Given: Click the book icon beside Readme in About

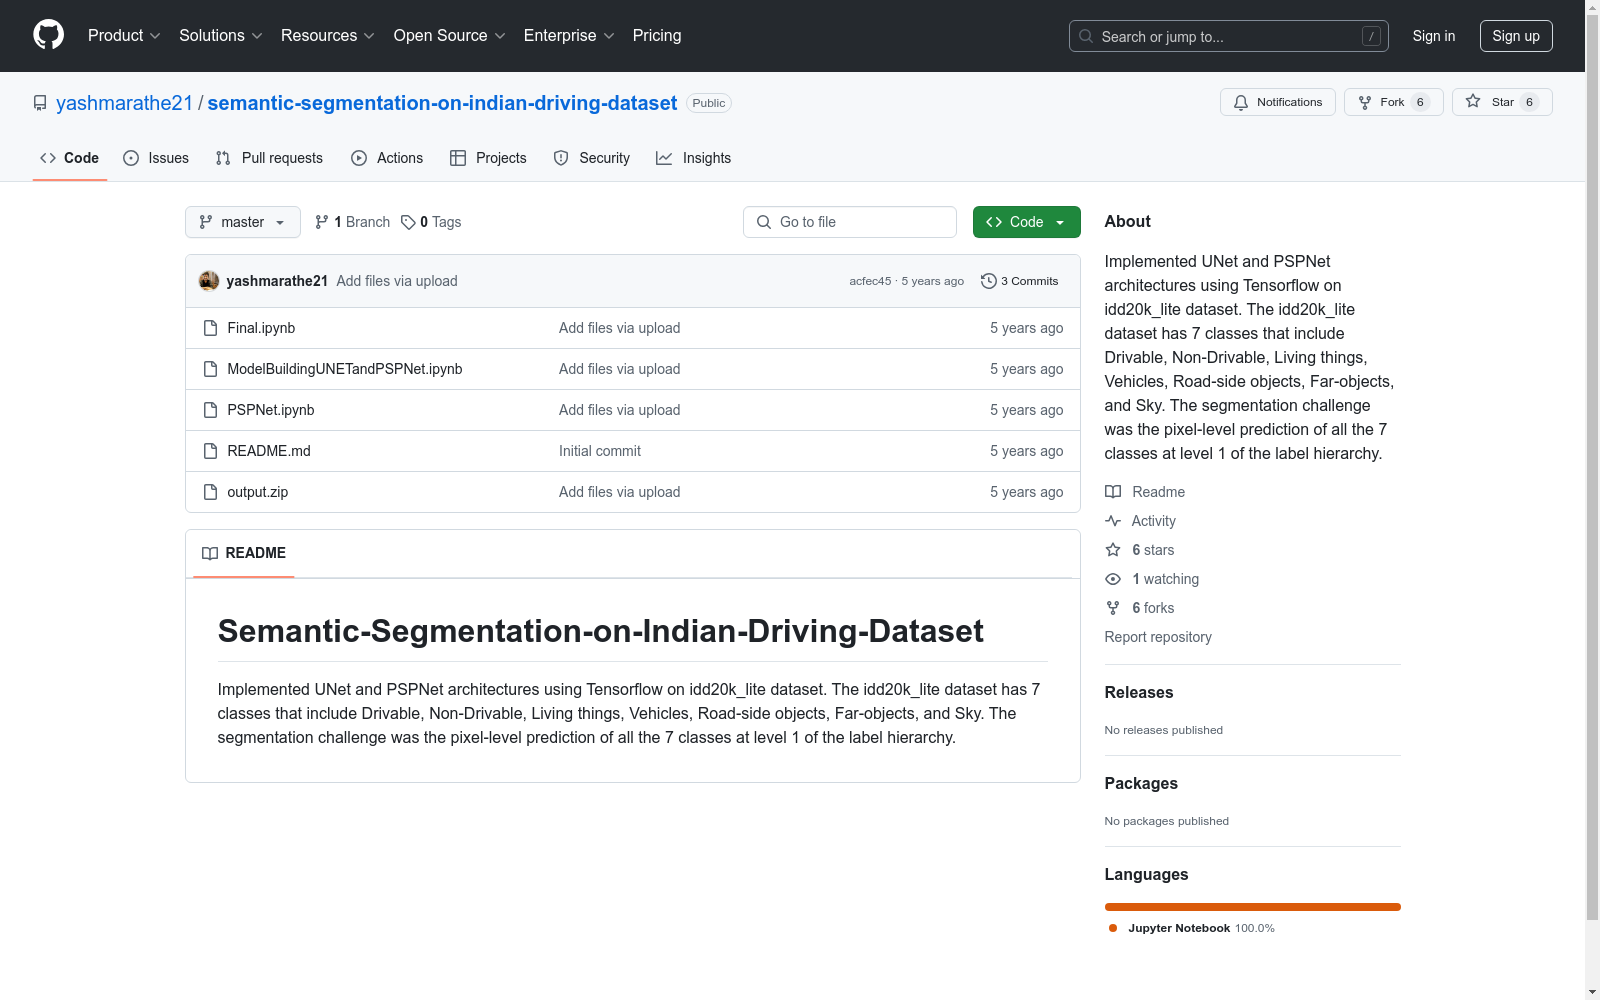Looking at the screenshot, I should [x=1113, y=492].
